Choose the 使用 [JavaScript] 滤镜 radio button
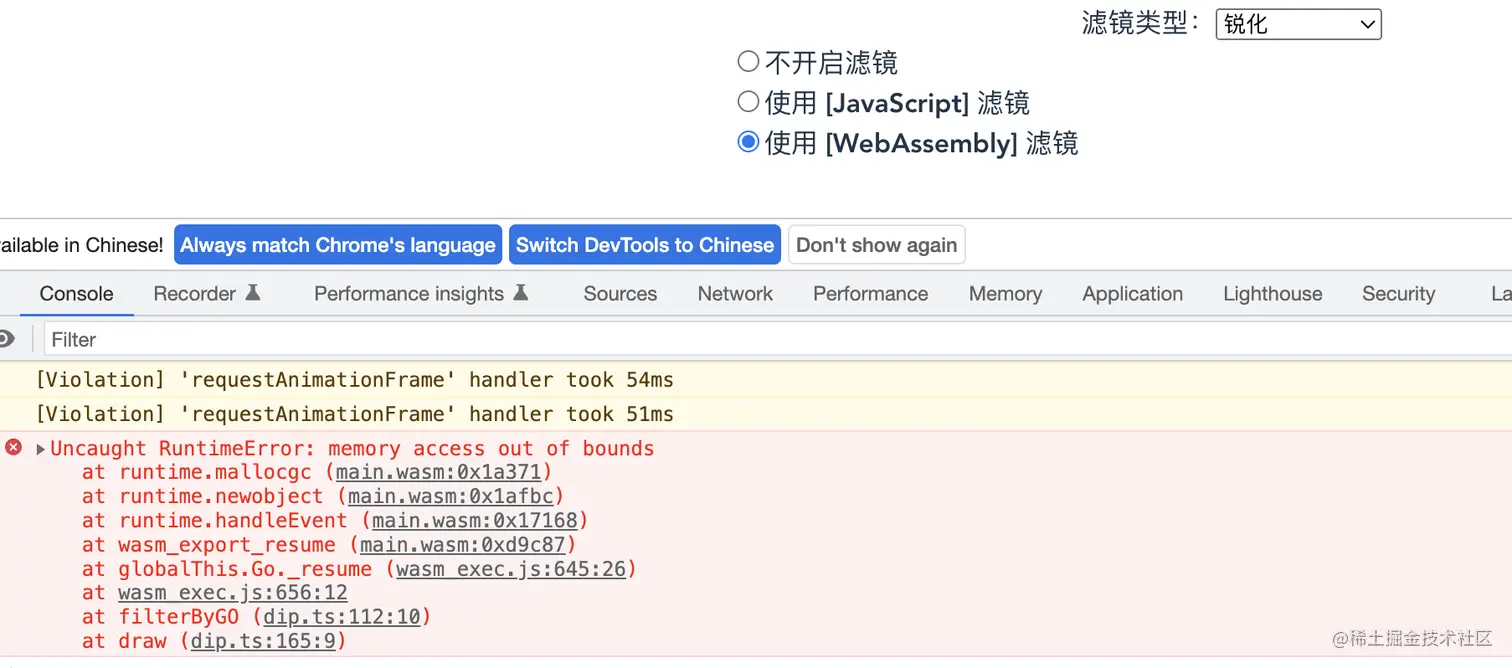The image size is (1512, 668). pos(748,102)
